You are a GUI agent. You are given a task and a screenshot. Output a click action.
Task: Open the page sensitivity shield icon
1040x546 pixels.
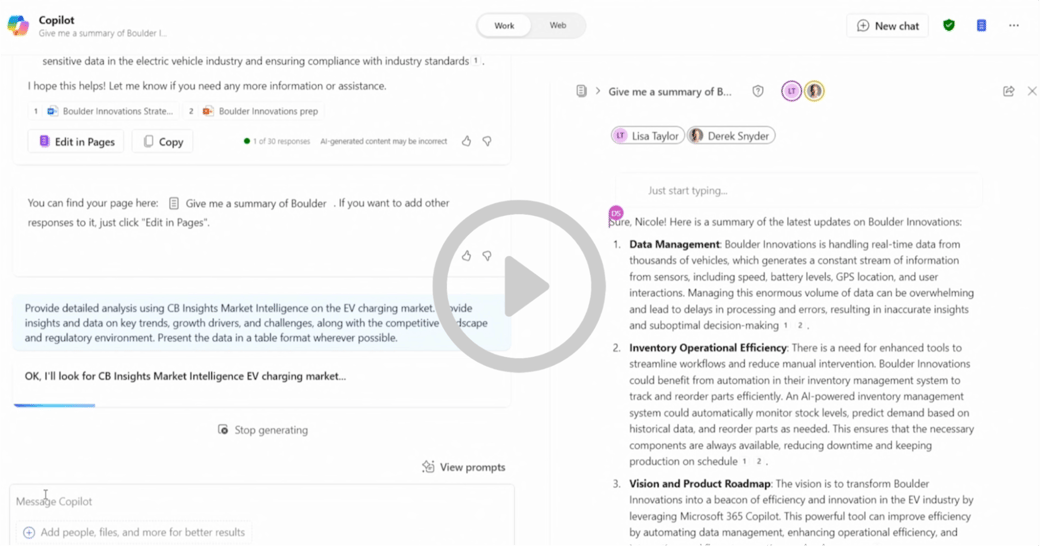point(757,91)
